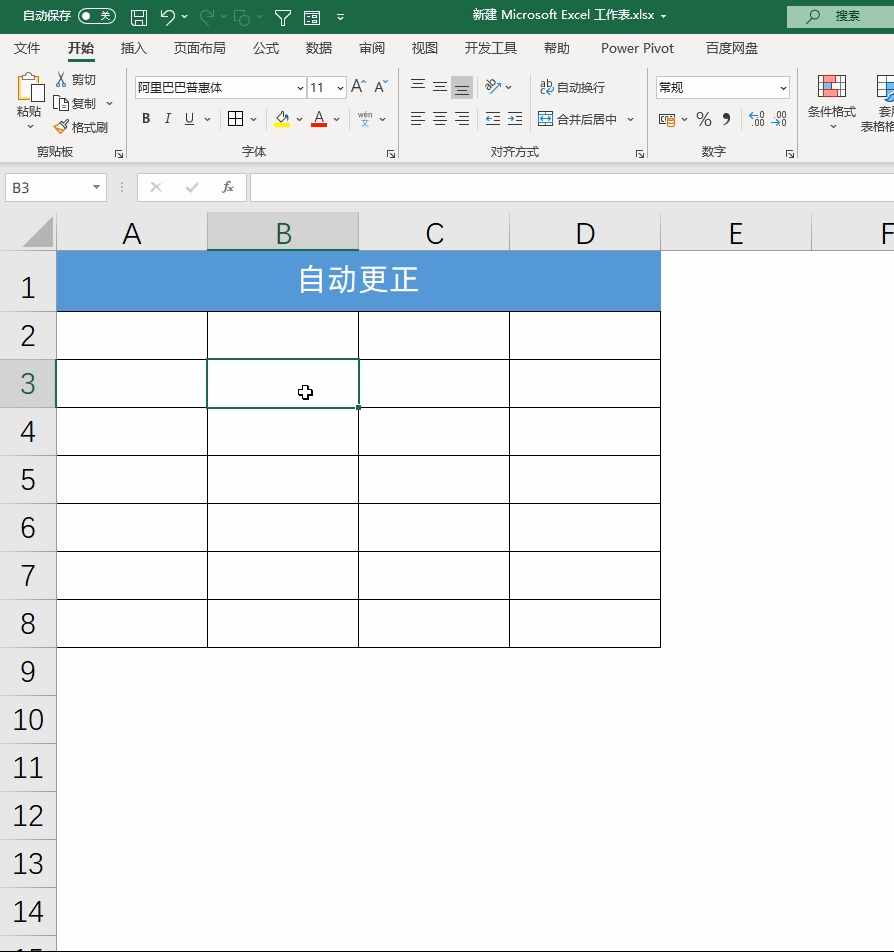The image size is (894, 952).
Task: Open the 文件 menu tab
Action: pos(27,48)
